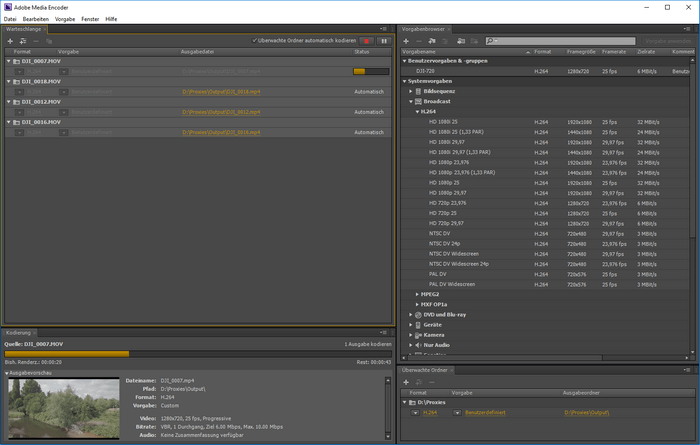Click the delete preset minus icon in Vorgabenbrowser
This screenshot has height=445, width=700.
(x=418, y=41)
